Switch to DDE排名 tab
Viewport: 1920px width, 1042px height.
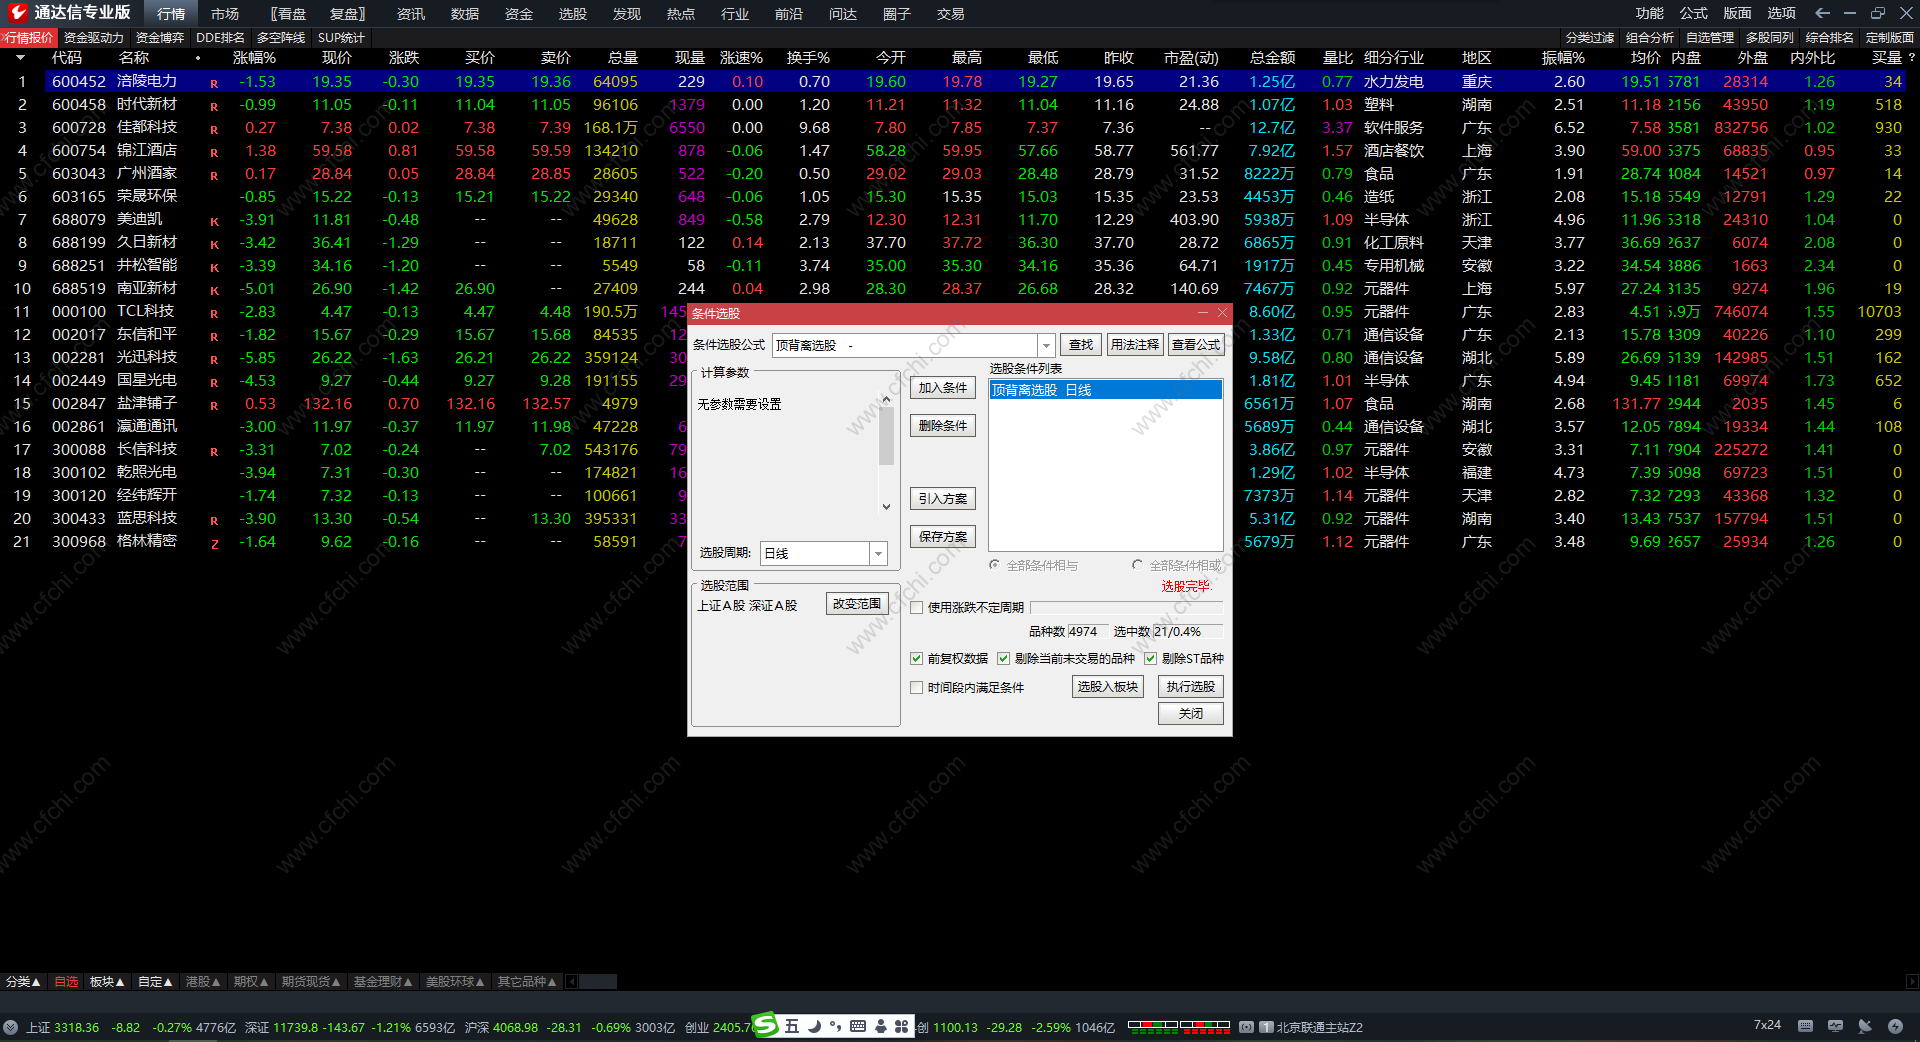[221, 37]
